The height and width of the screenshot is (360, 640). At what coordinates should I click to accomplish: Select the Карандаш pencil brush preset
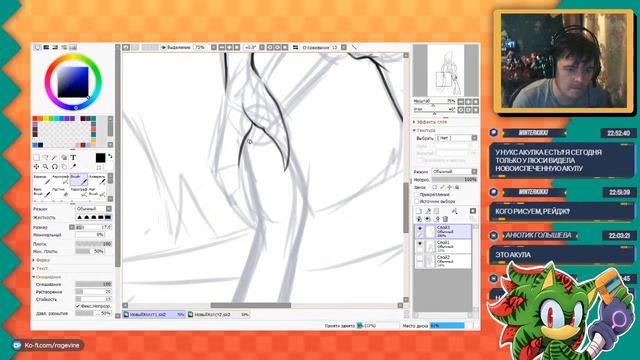click(42, 179)
